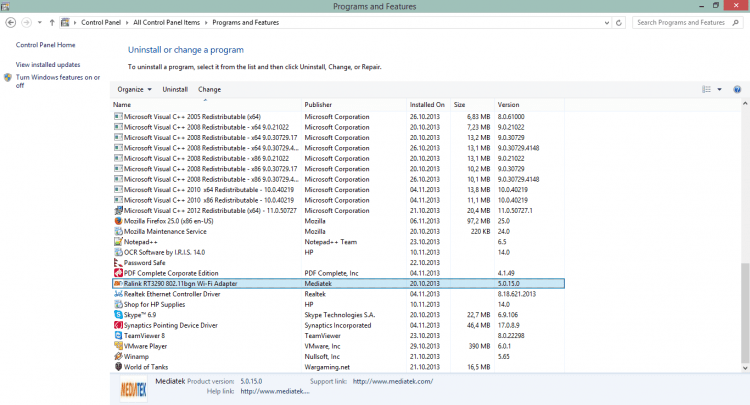Click the Change button
Screen dimensions: 750x405
click(x=210, y=89)
